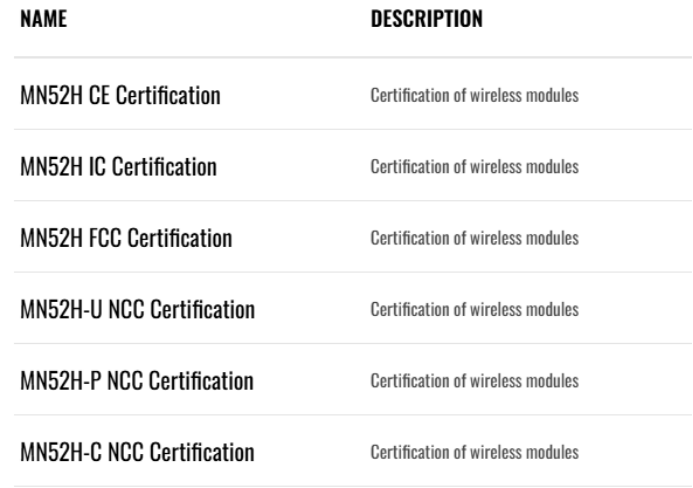Click "FCC" text in third row

pos(105,238)
